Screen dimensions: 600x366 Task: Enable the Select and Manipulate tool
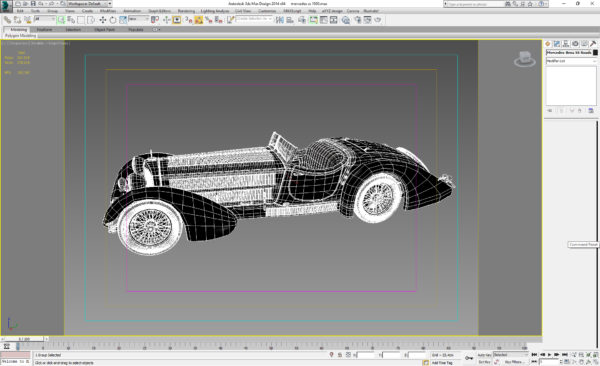[x=166, y=20]
